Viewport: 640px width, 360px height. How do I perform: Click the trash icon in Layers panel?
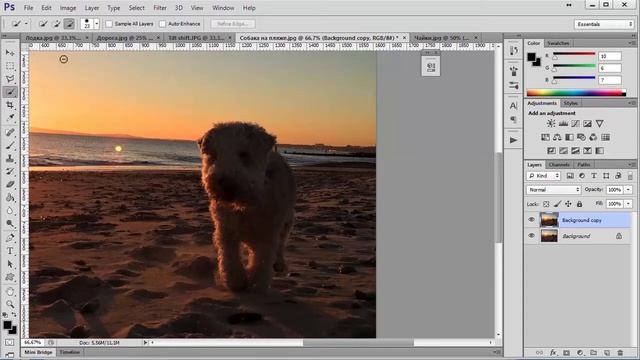[620, 353]
